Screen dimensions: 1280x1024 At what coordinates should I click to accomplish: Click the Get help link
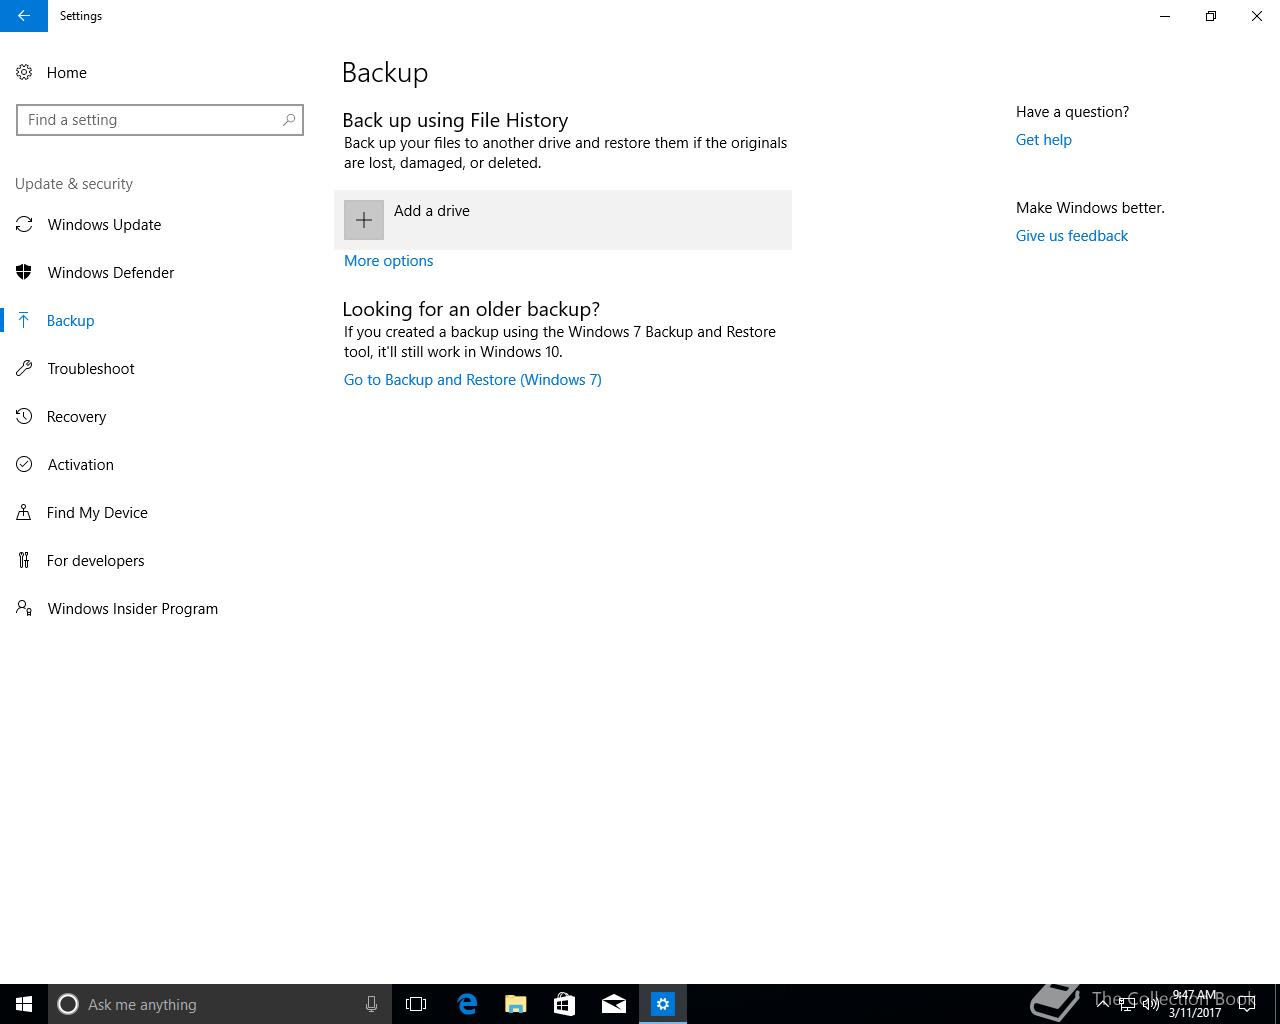coord(1044,140)
